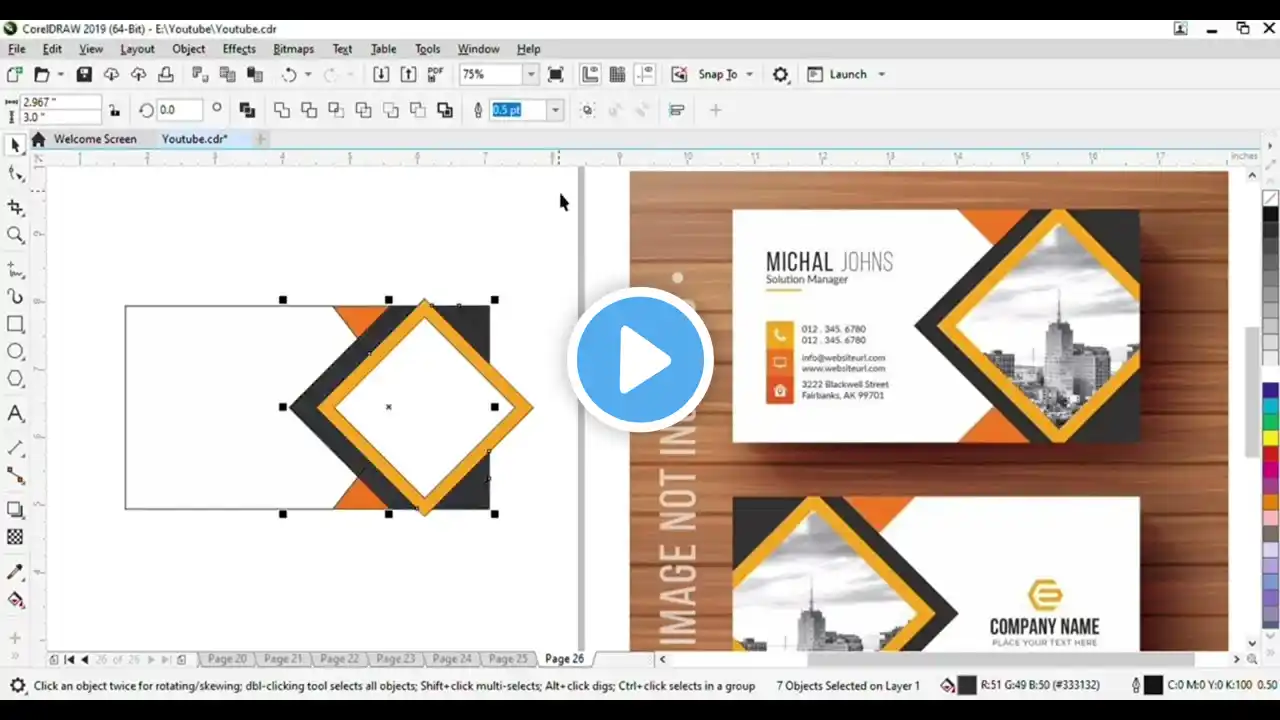Select the Crop tool

coord(15,207)
